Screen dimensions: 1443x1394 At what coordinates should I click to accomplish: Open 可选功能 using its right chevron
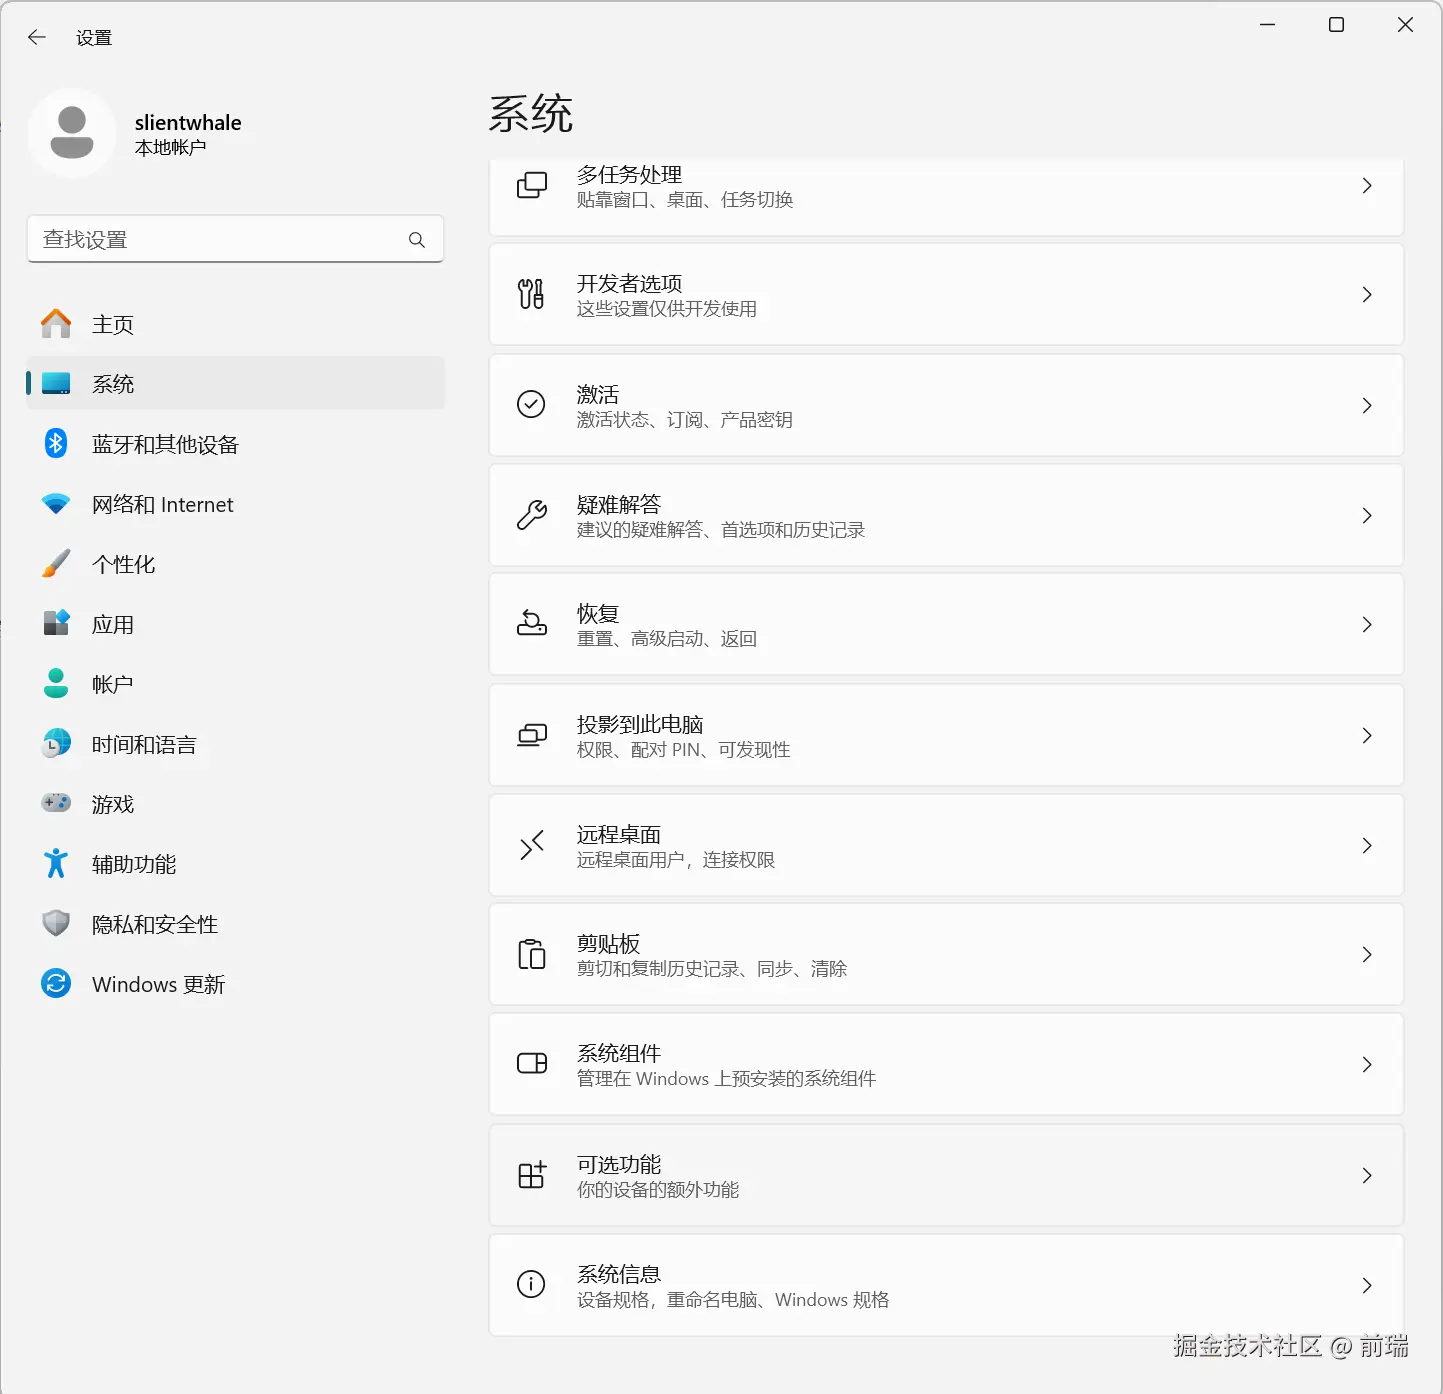coord(1367,1175)
